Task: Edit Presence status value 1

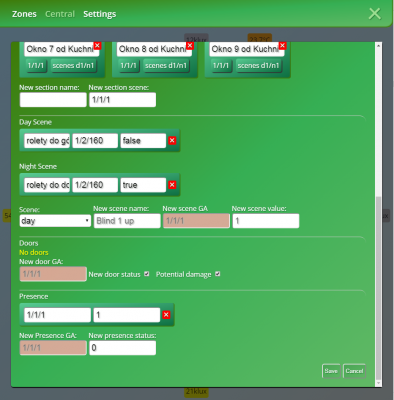Action: tap(127, 315)
